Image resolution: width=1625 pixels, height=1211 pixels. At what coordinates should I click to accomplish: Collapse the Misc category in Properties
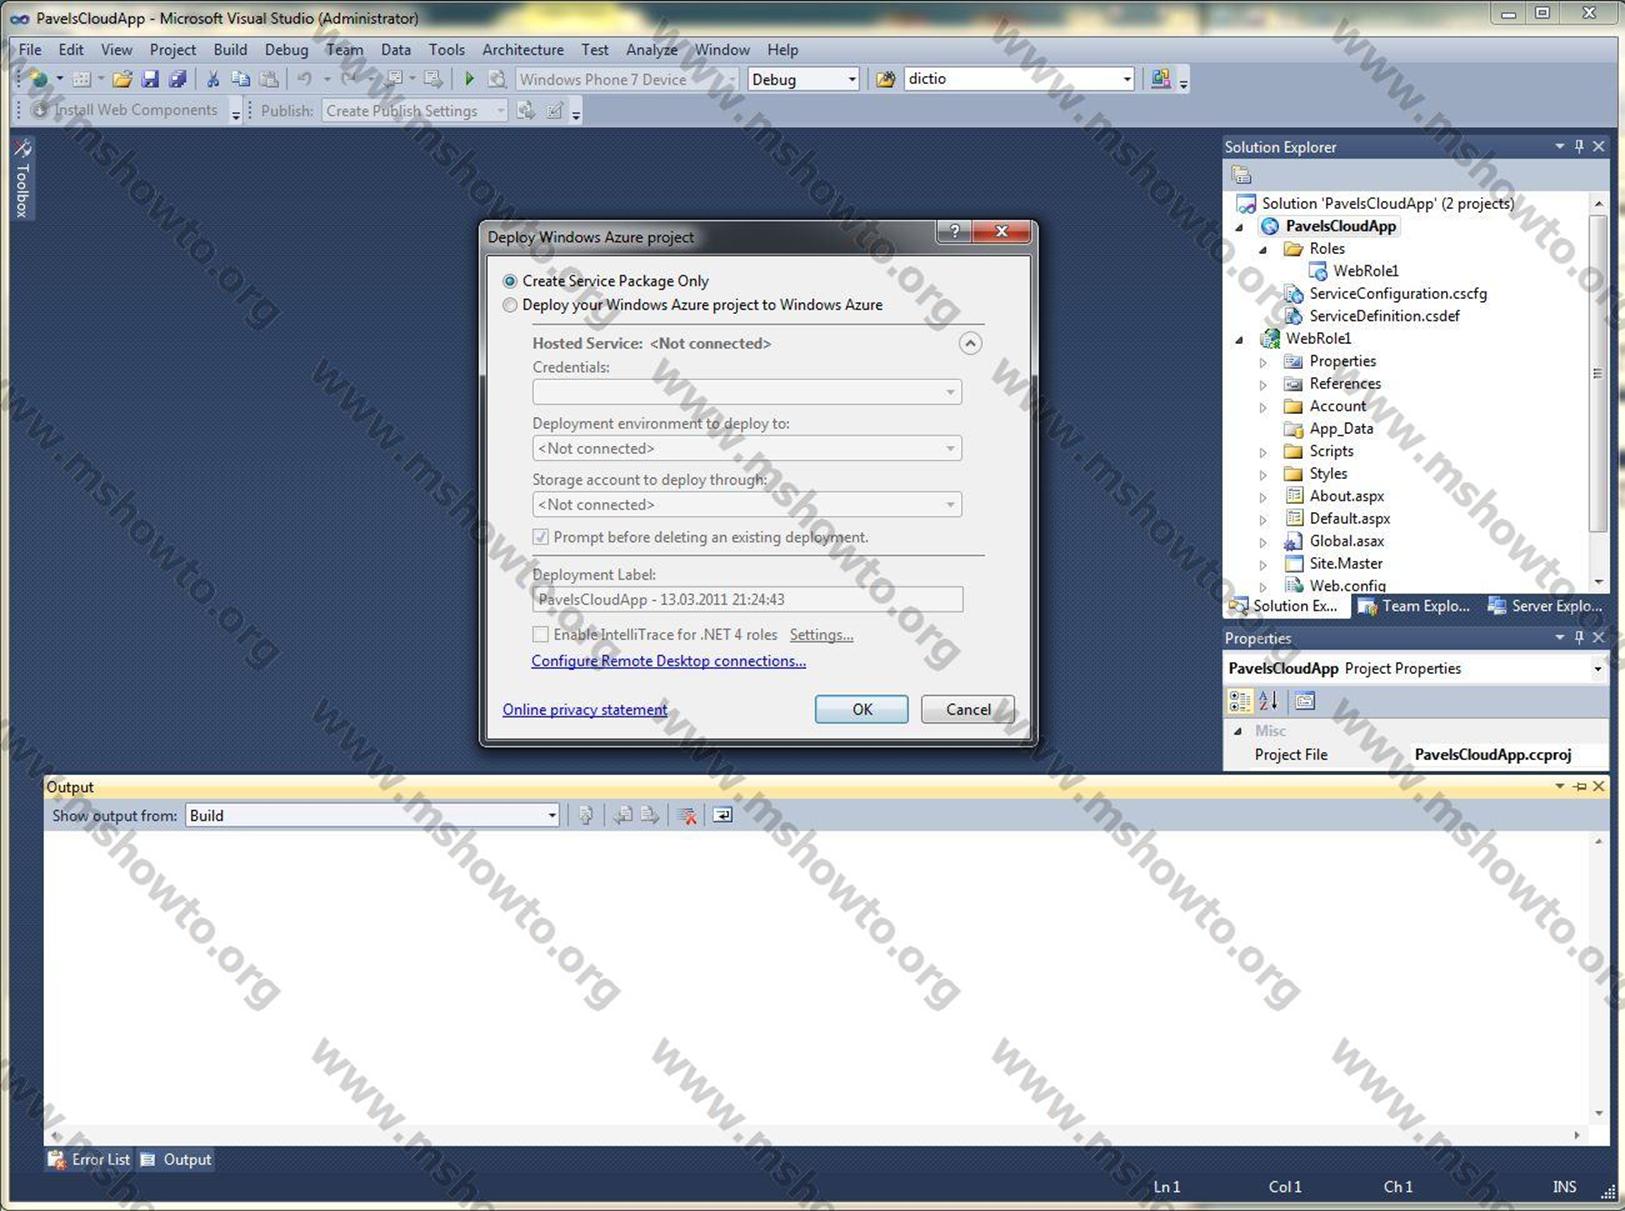click(x=1239, y=731)
